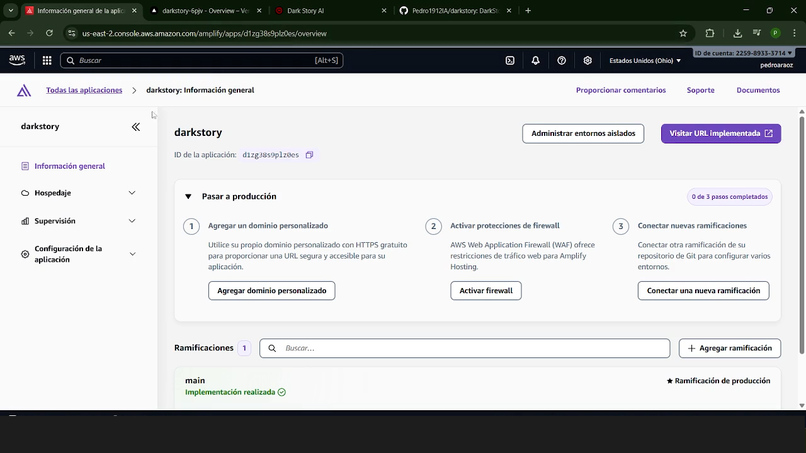Open Chrome downloads icon

[737, 33]
